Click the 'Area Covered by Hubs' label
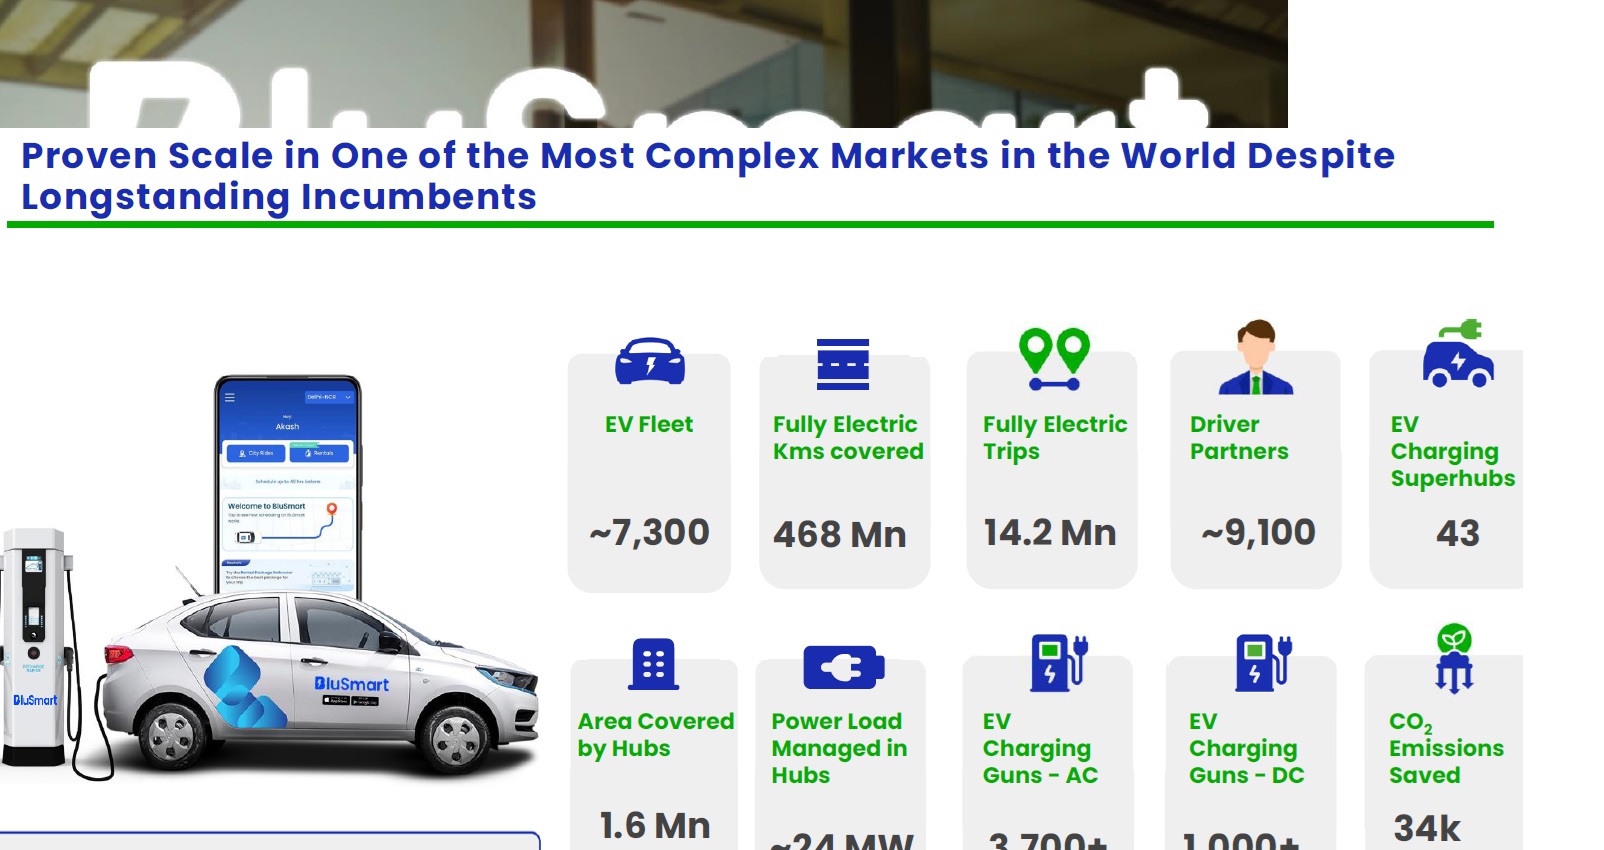This screenshot has width=1604, height=850. click(656, 735)
